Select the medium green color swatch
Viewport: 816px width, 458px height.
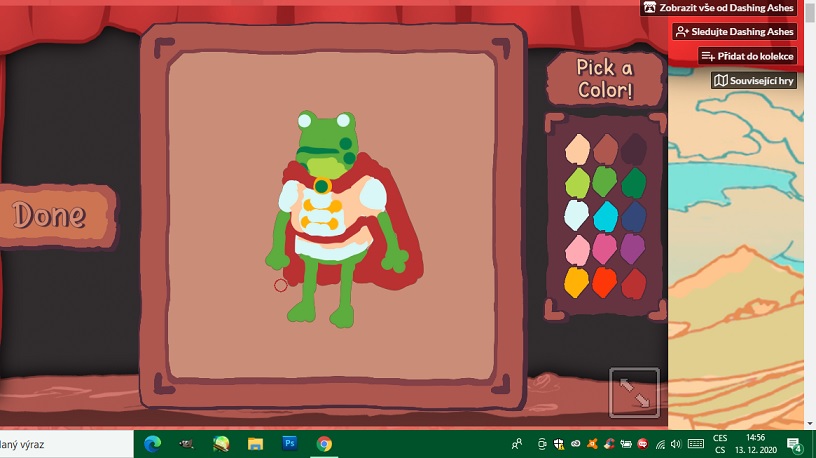pos(605,182)
